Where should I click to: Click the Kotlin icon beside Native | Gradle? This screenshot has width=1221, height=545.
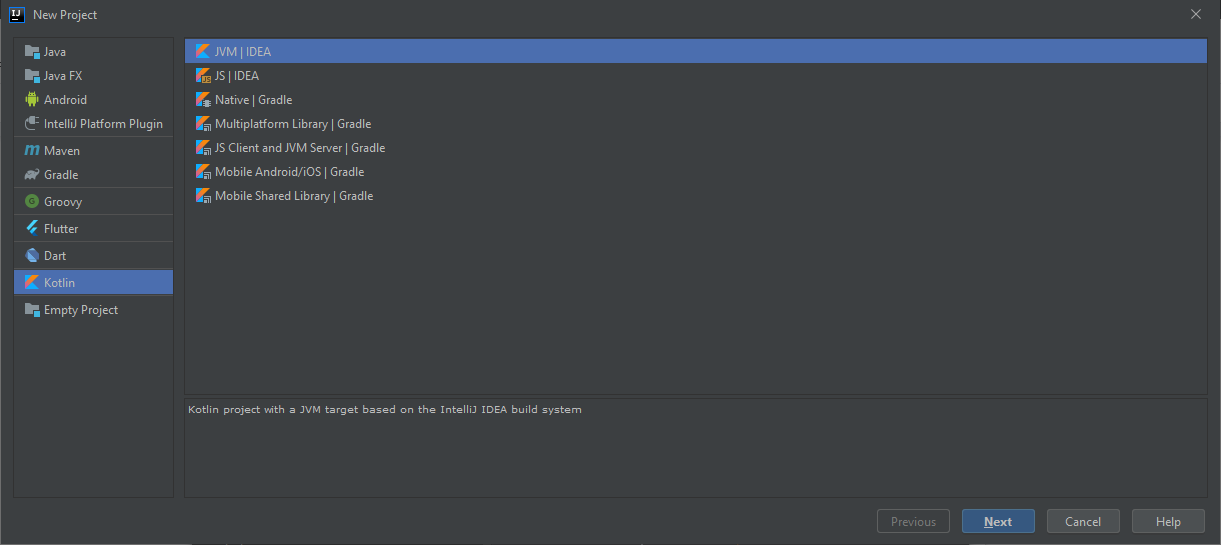tap(203, 100)
